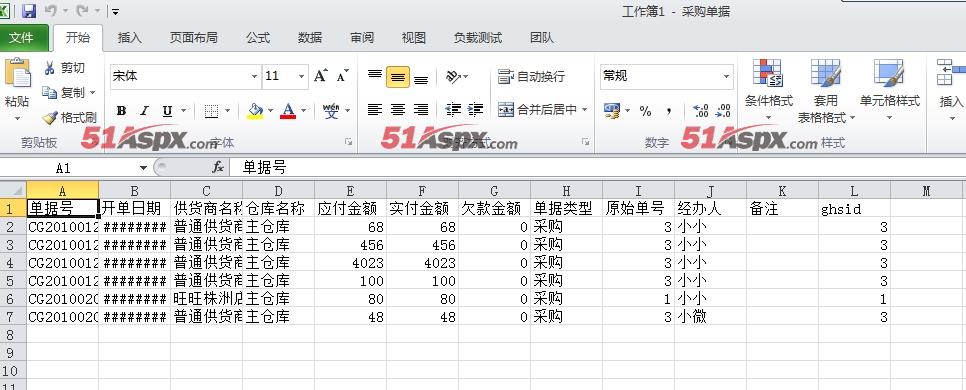Image resolution: width=966 pixels, height=390 pixels.
Task: Switch to the 视图 (View) tab
Action: (413, 38)
